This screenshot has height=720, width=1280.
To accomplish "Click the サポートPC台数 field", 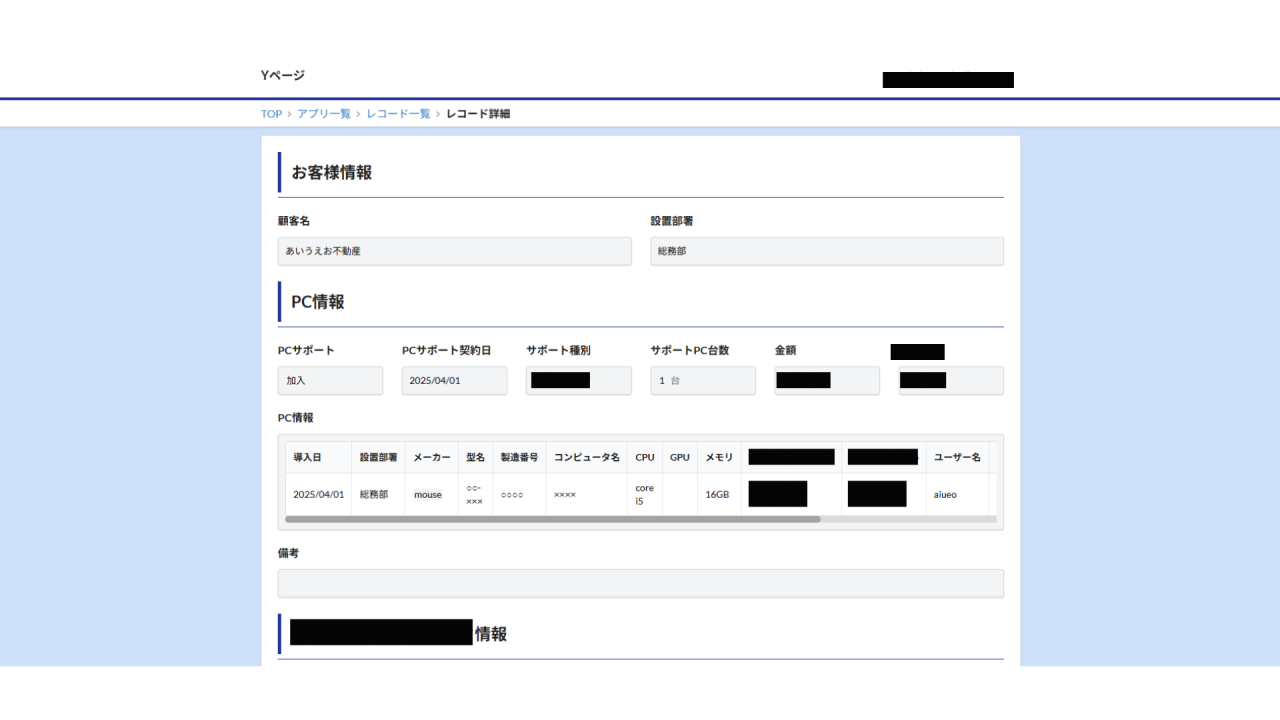I will (702, 381).
